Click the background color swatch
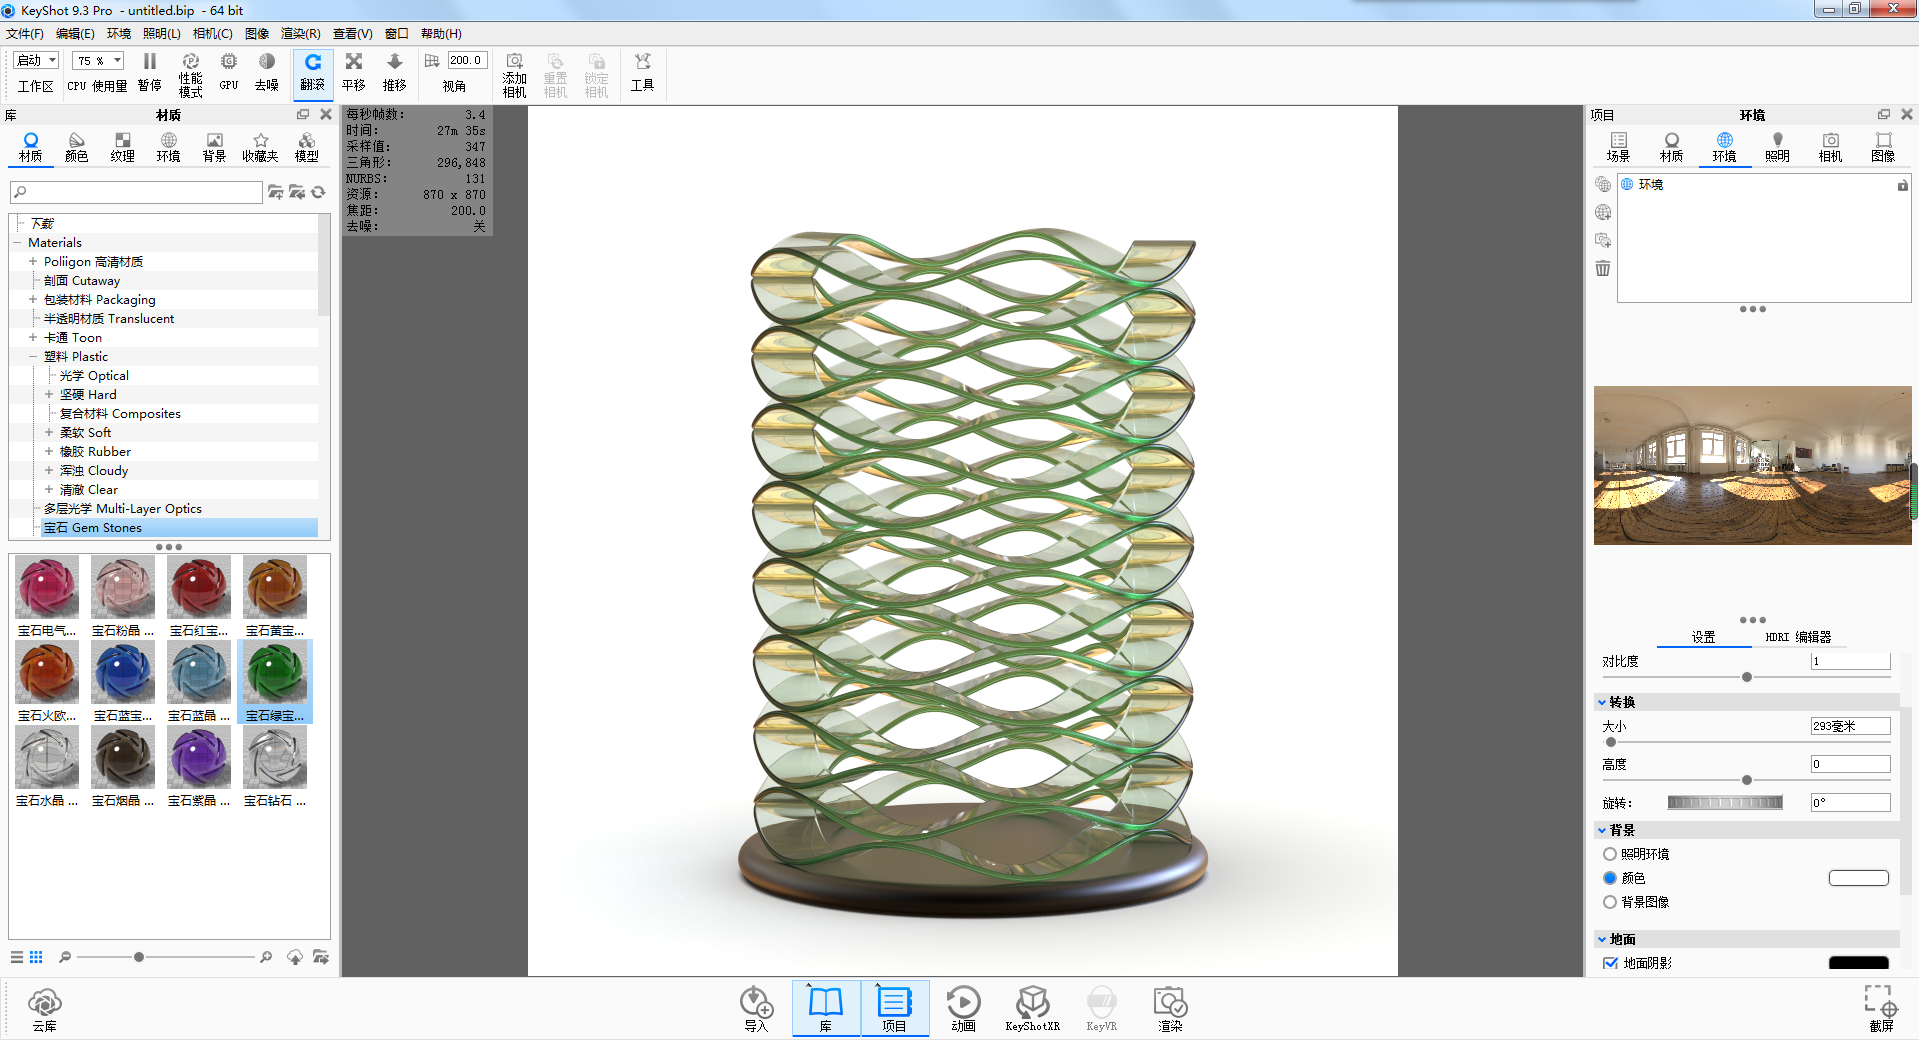Viewport: 1919px width, 1040px height. (1858, 878)
